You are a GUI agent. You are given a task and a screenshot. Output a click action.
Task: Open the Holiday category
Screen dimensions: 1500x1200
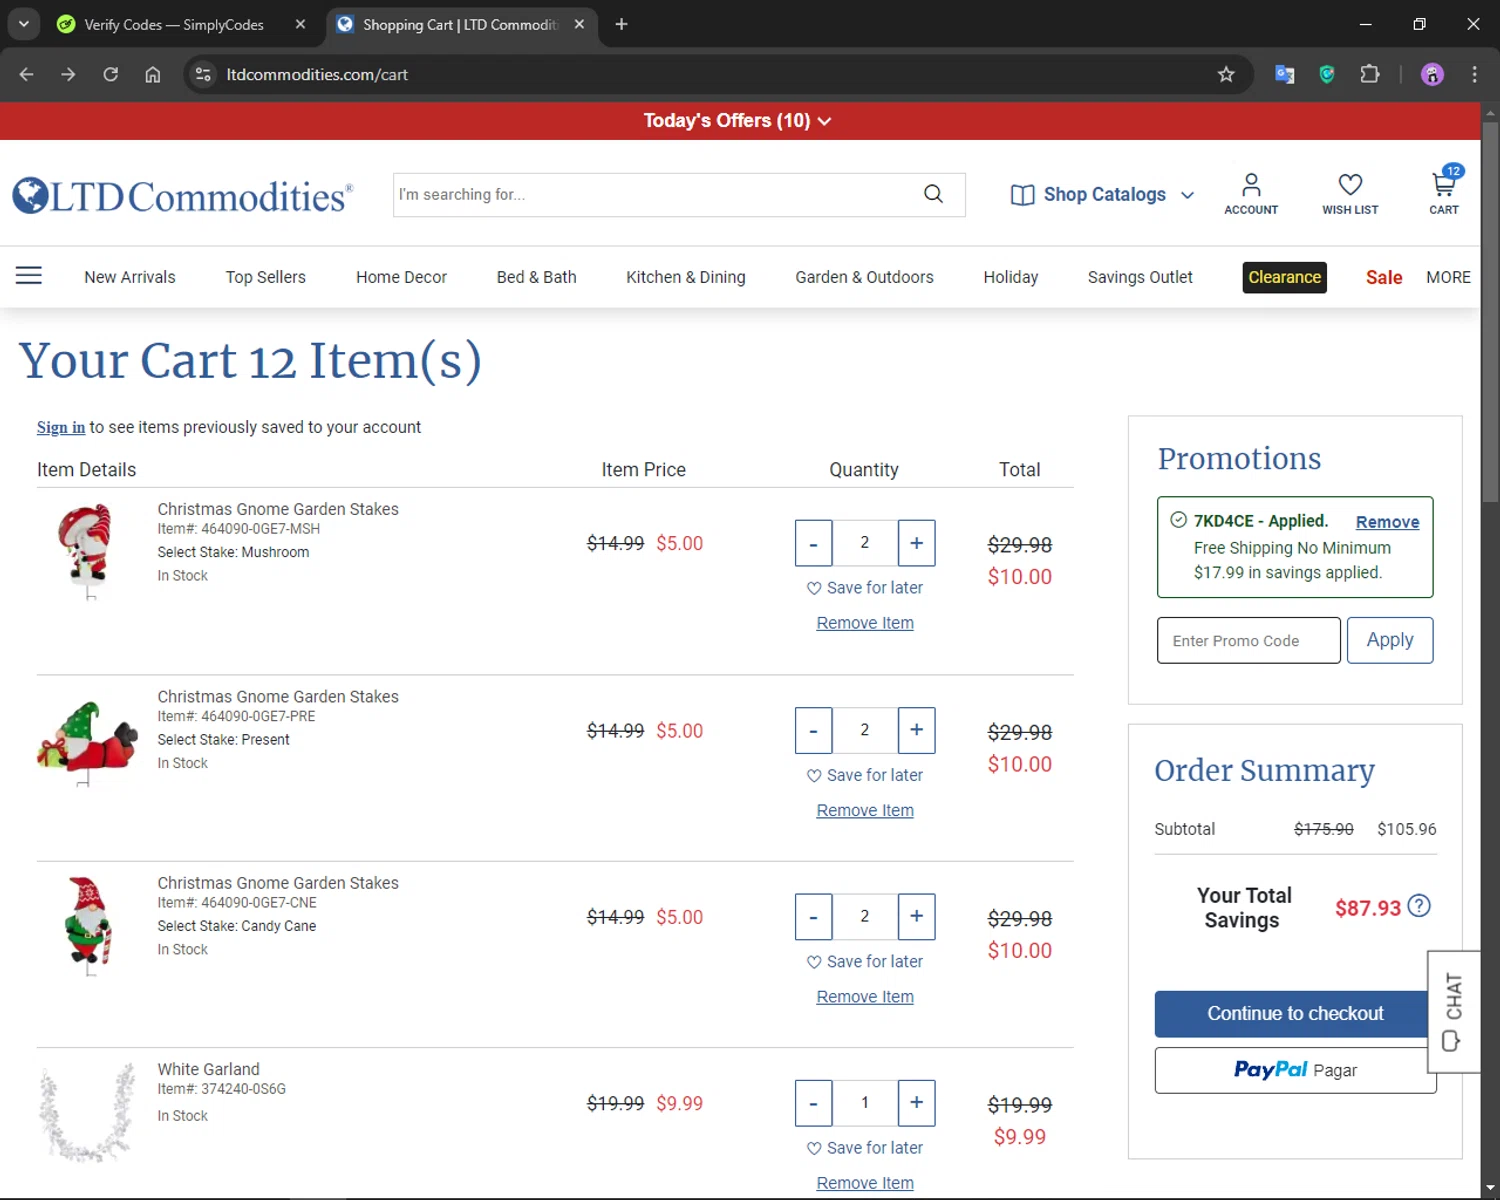point(1011,277)
